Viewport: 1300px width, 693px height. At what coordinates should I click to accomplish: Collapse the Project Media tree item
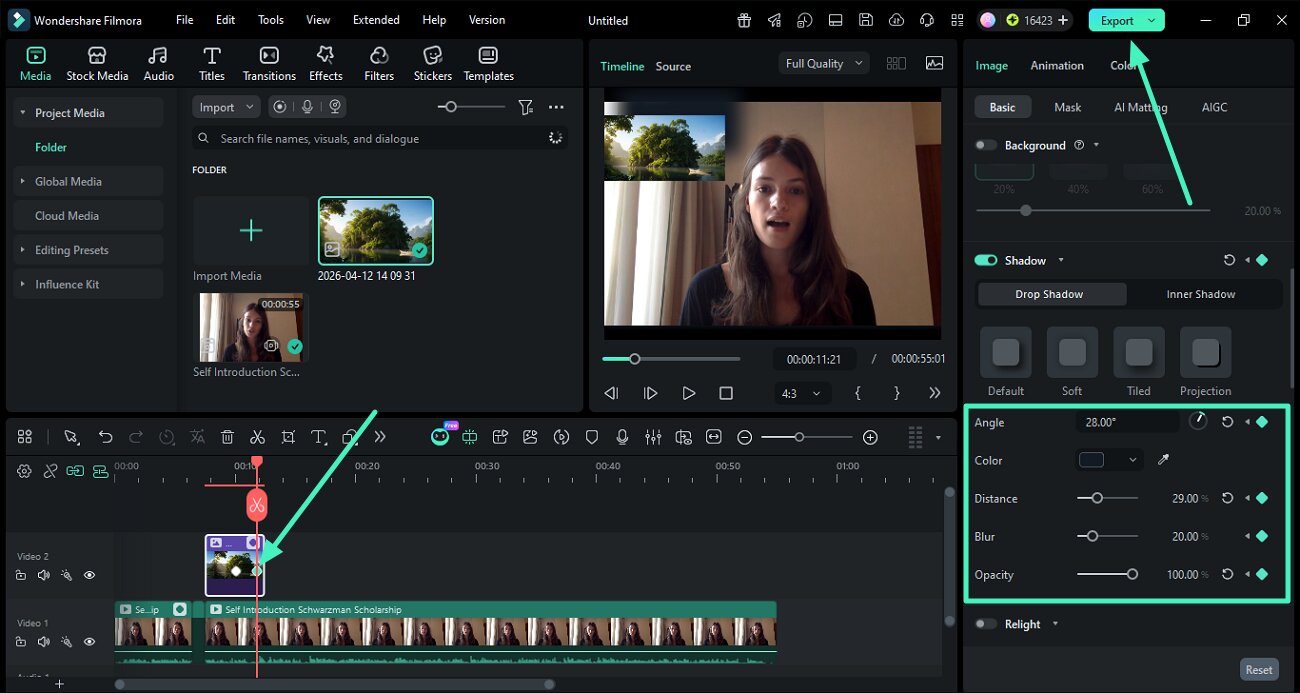[x=22, y=113]
